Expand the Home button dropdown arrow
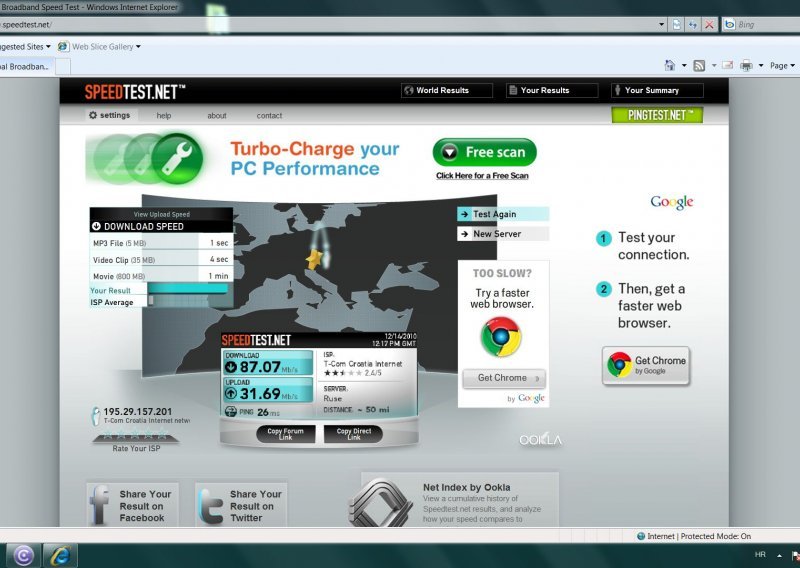800x568 pixels. coord(684,65)
